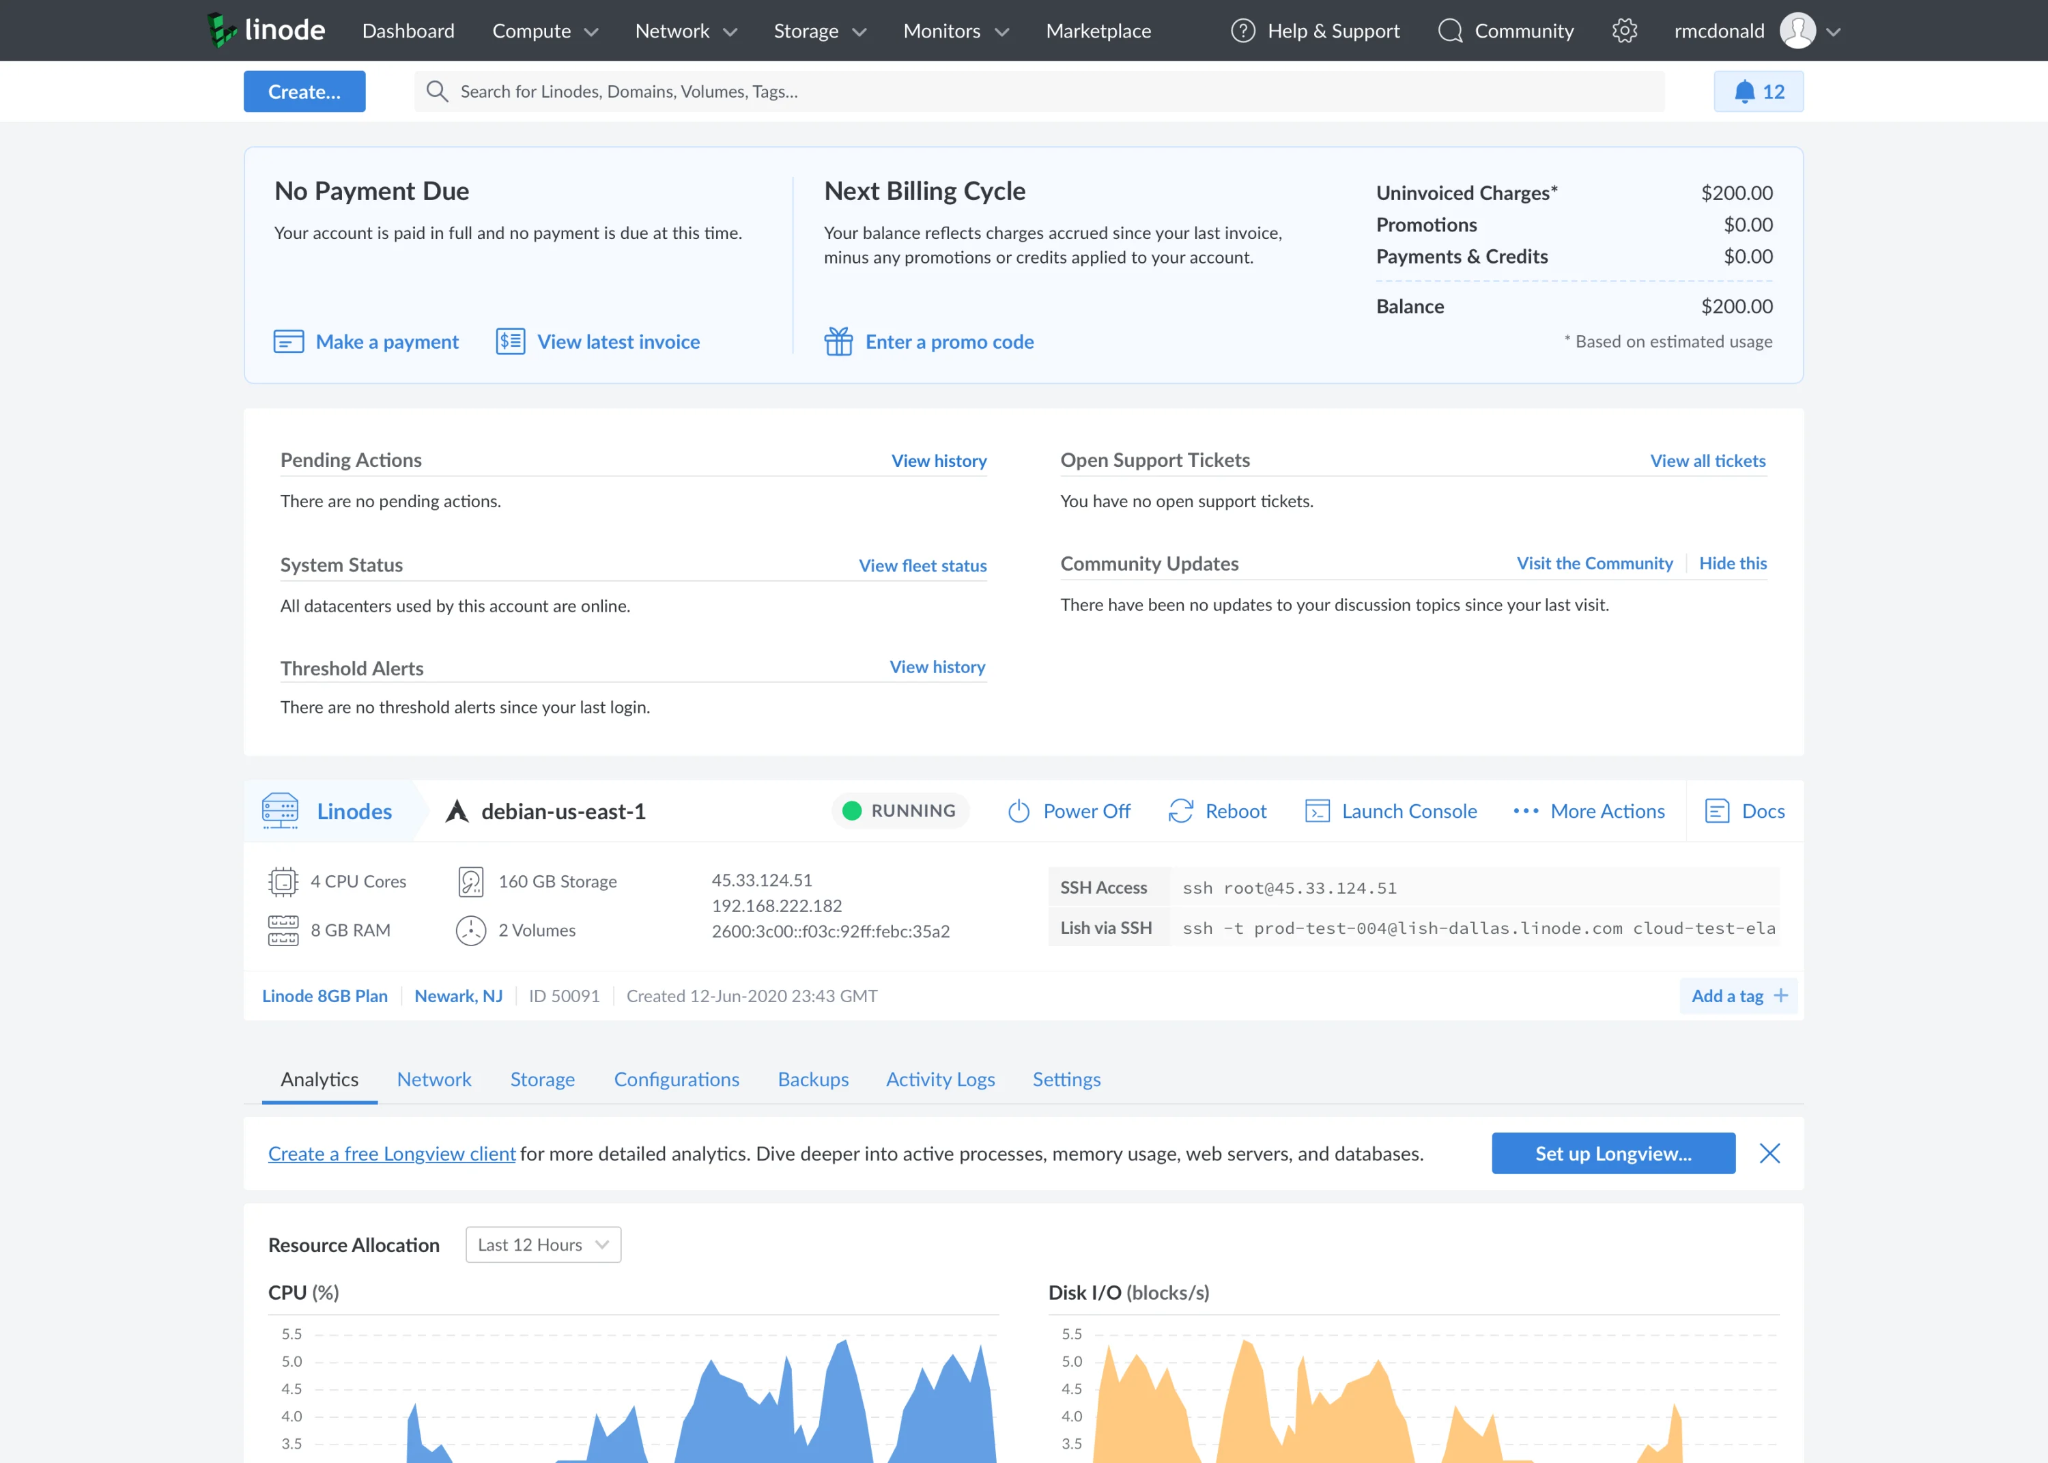The width and height of the screenshot is (2048, 1463).
Task: Open the Last 12 Hours time range dropdown
Action: pos(543,1245)
